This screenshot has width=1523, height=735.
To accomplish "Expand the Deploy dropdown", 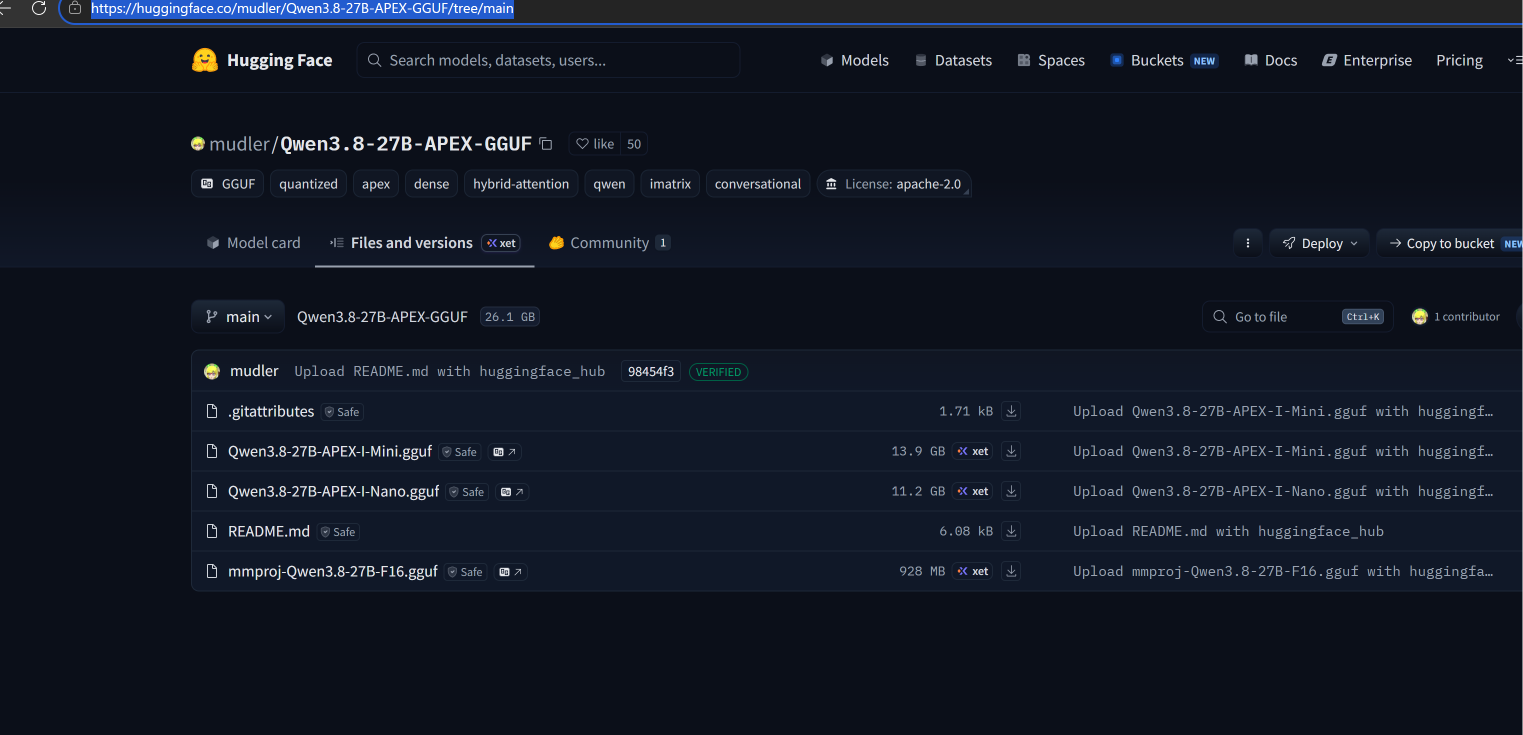I will tap(1319, 243).
